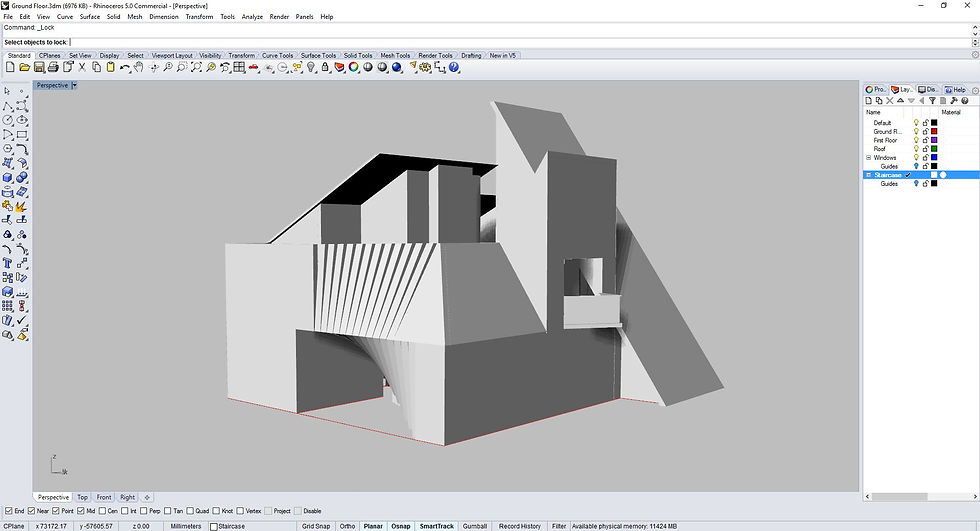980x531 pixels.
Task: Enable the Cen osnap checkbox
Action: point(102,511)
